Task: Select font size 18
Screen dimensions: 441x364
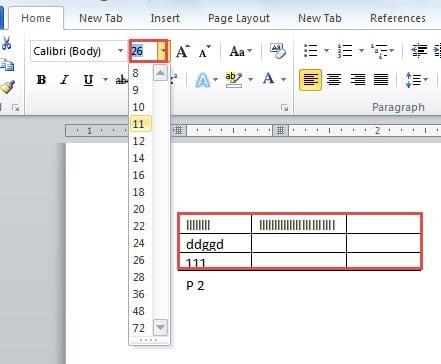Action: [x=141, y=192]
